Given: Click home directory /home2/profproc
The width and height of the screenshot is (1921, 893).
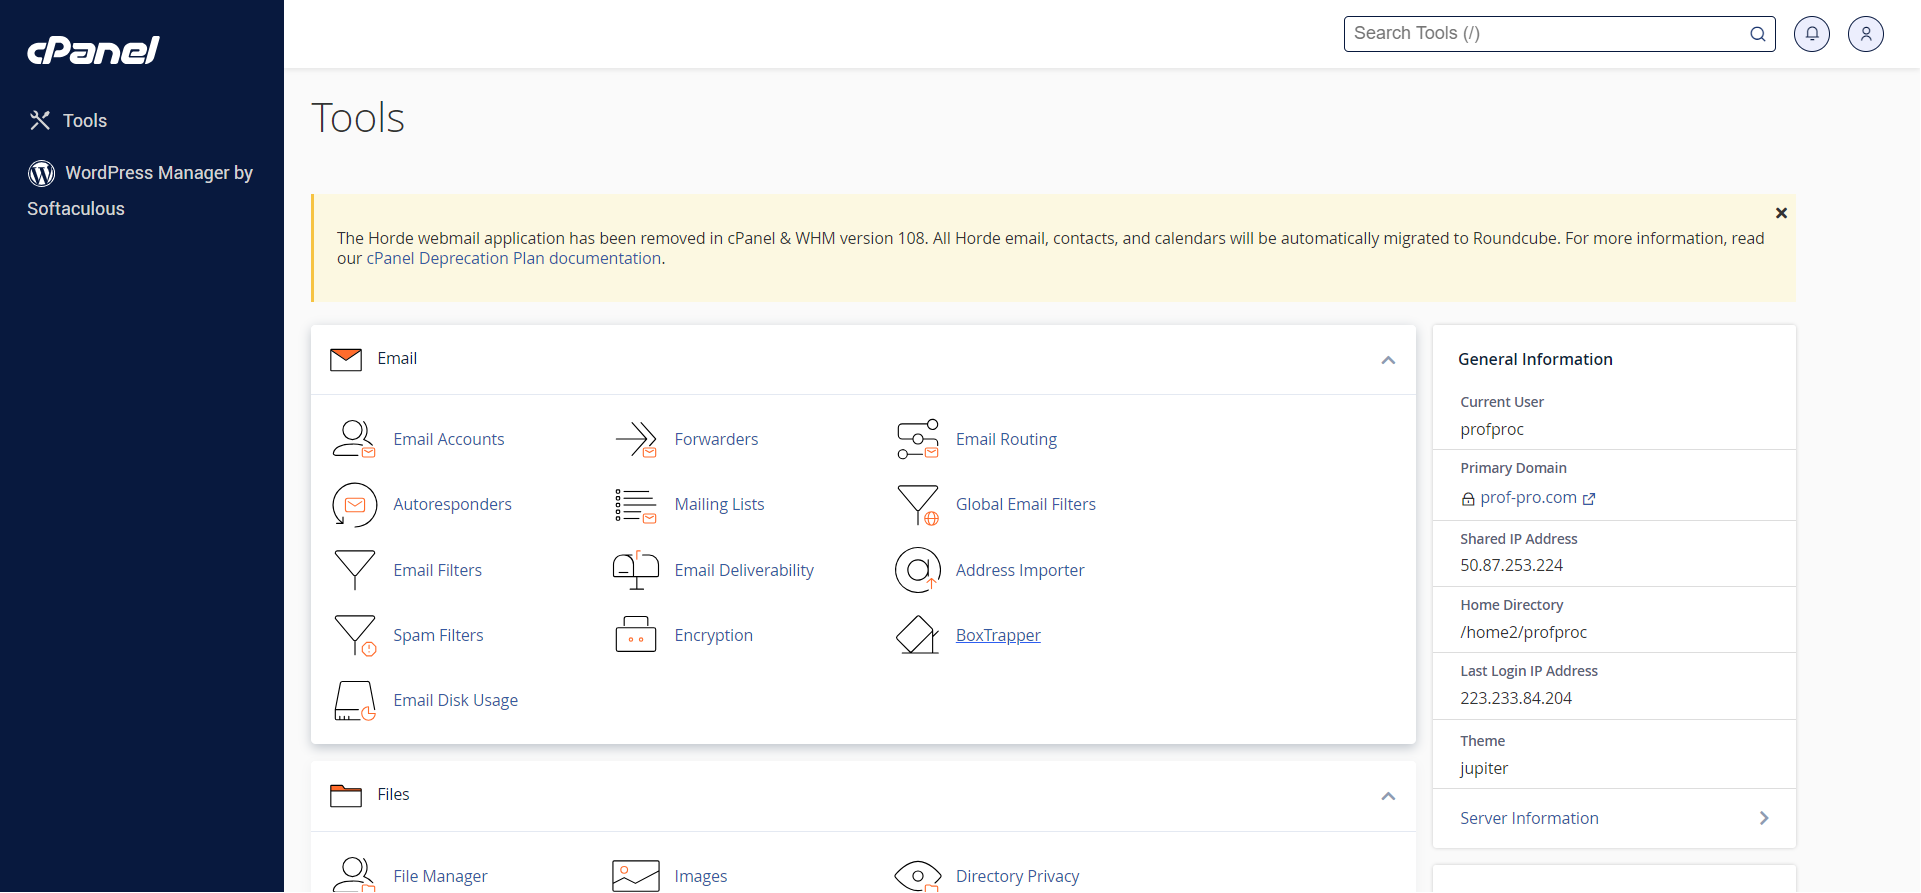Looking at the screenshot, I should pos(1523,633).
